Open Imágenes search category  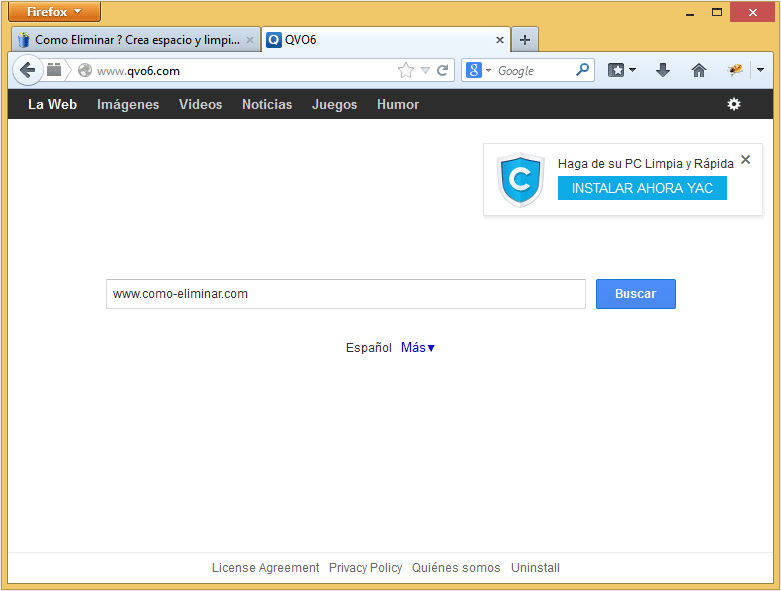click(128, 104)
